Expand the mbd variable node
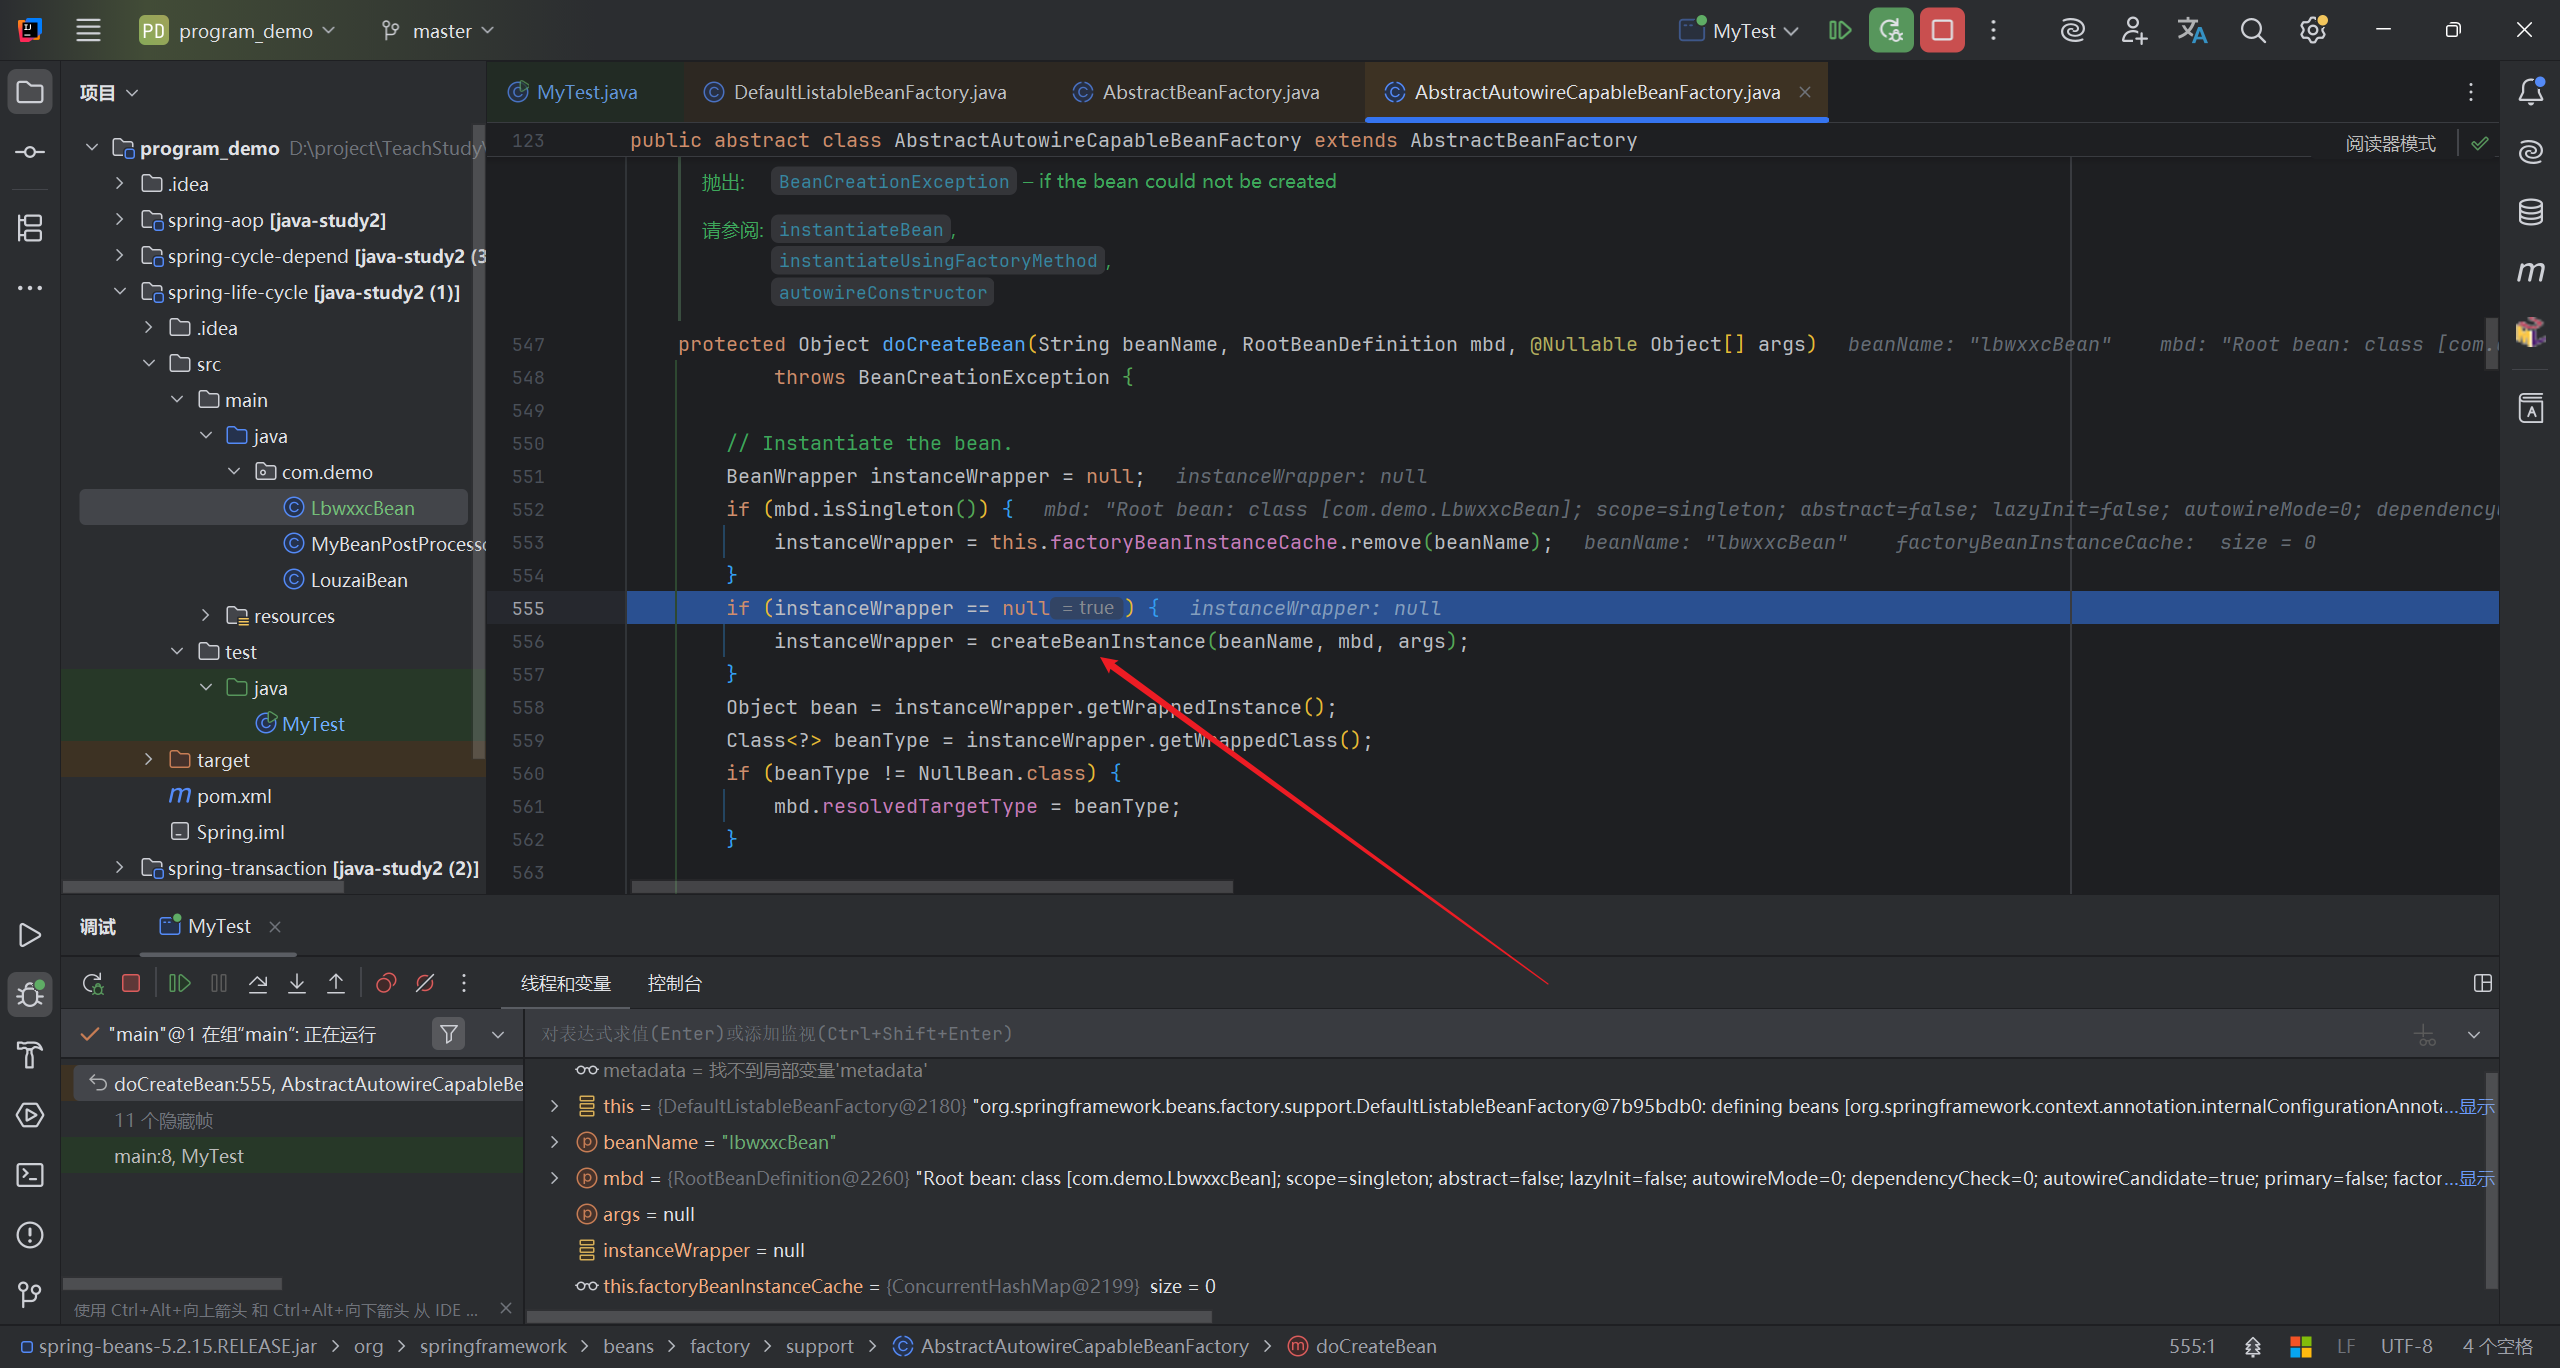The height and width of the screenshot is (1368, 2560). pyautogui.click(x=555, y=1178)
